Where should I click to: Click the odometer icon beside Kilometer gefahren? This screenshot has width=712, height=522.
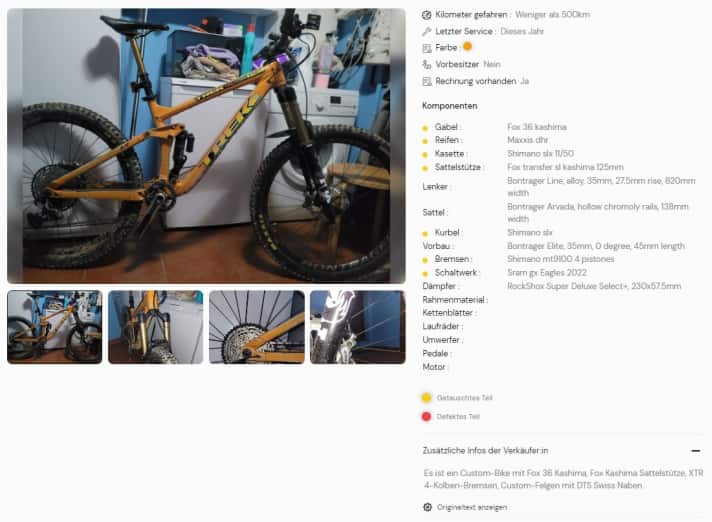tap(426, 15)
